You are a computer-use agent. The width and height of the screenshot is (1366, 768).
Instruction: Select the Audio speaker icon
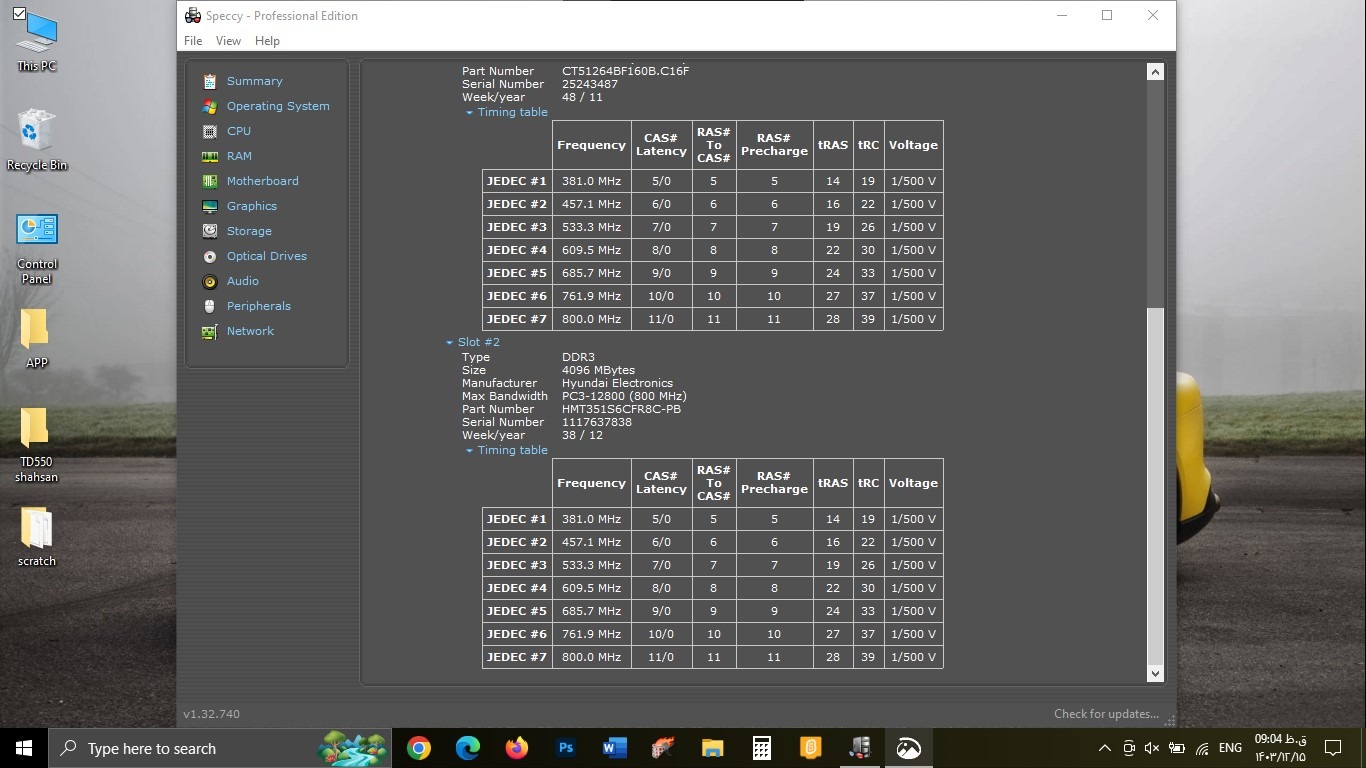click(209, 281)
